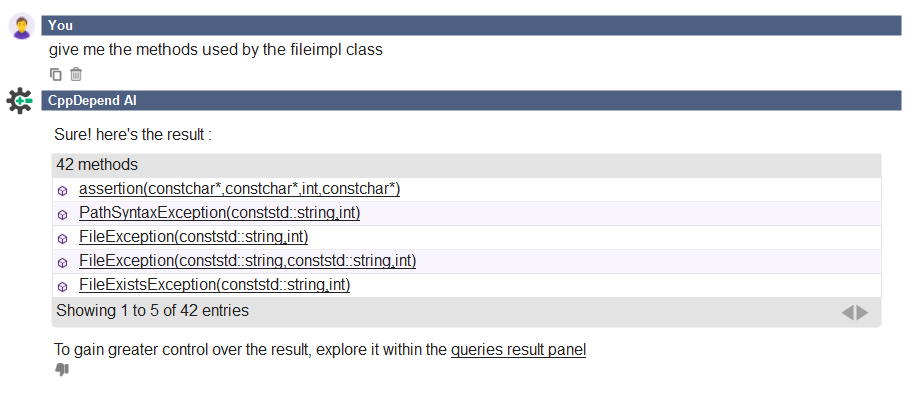Screen dimensions: 912x407
Task: Go to next page of results
Action: click(863, 313)
